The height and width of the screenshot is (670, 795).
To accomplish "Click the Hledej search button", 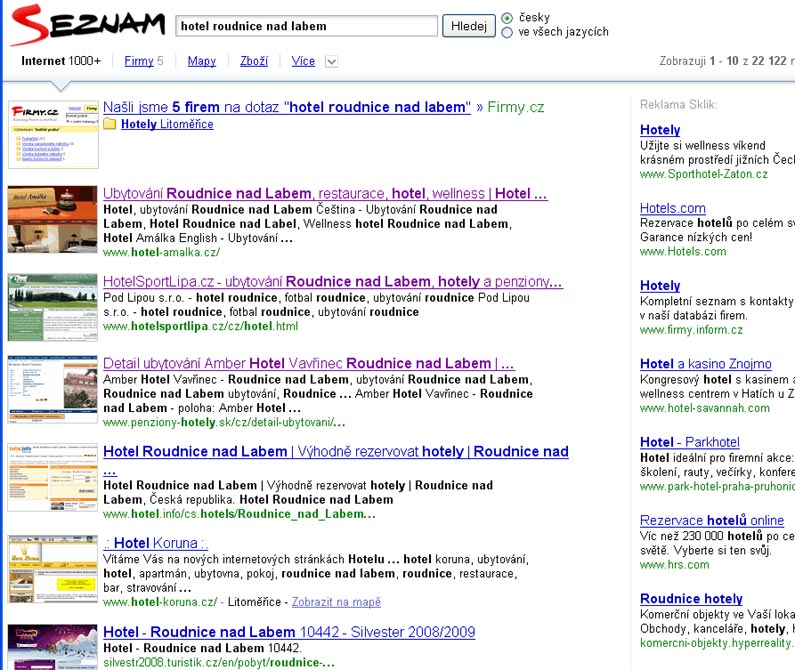I will 468,26.
